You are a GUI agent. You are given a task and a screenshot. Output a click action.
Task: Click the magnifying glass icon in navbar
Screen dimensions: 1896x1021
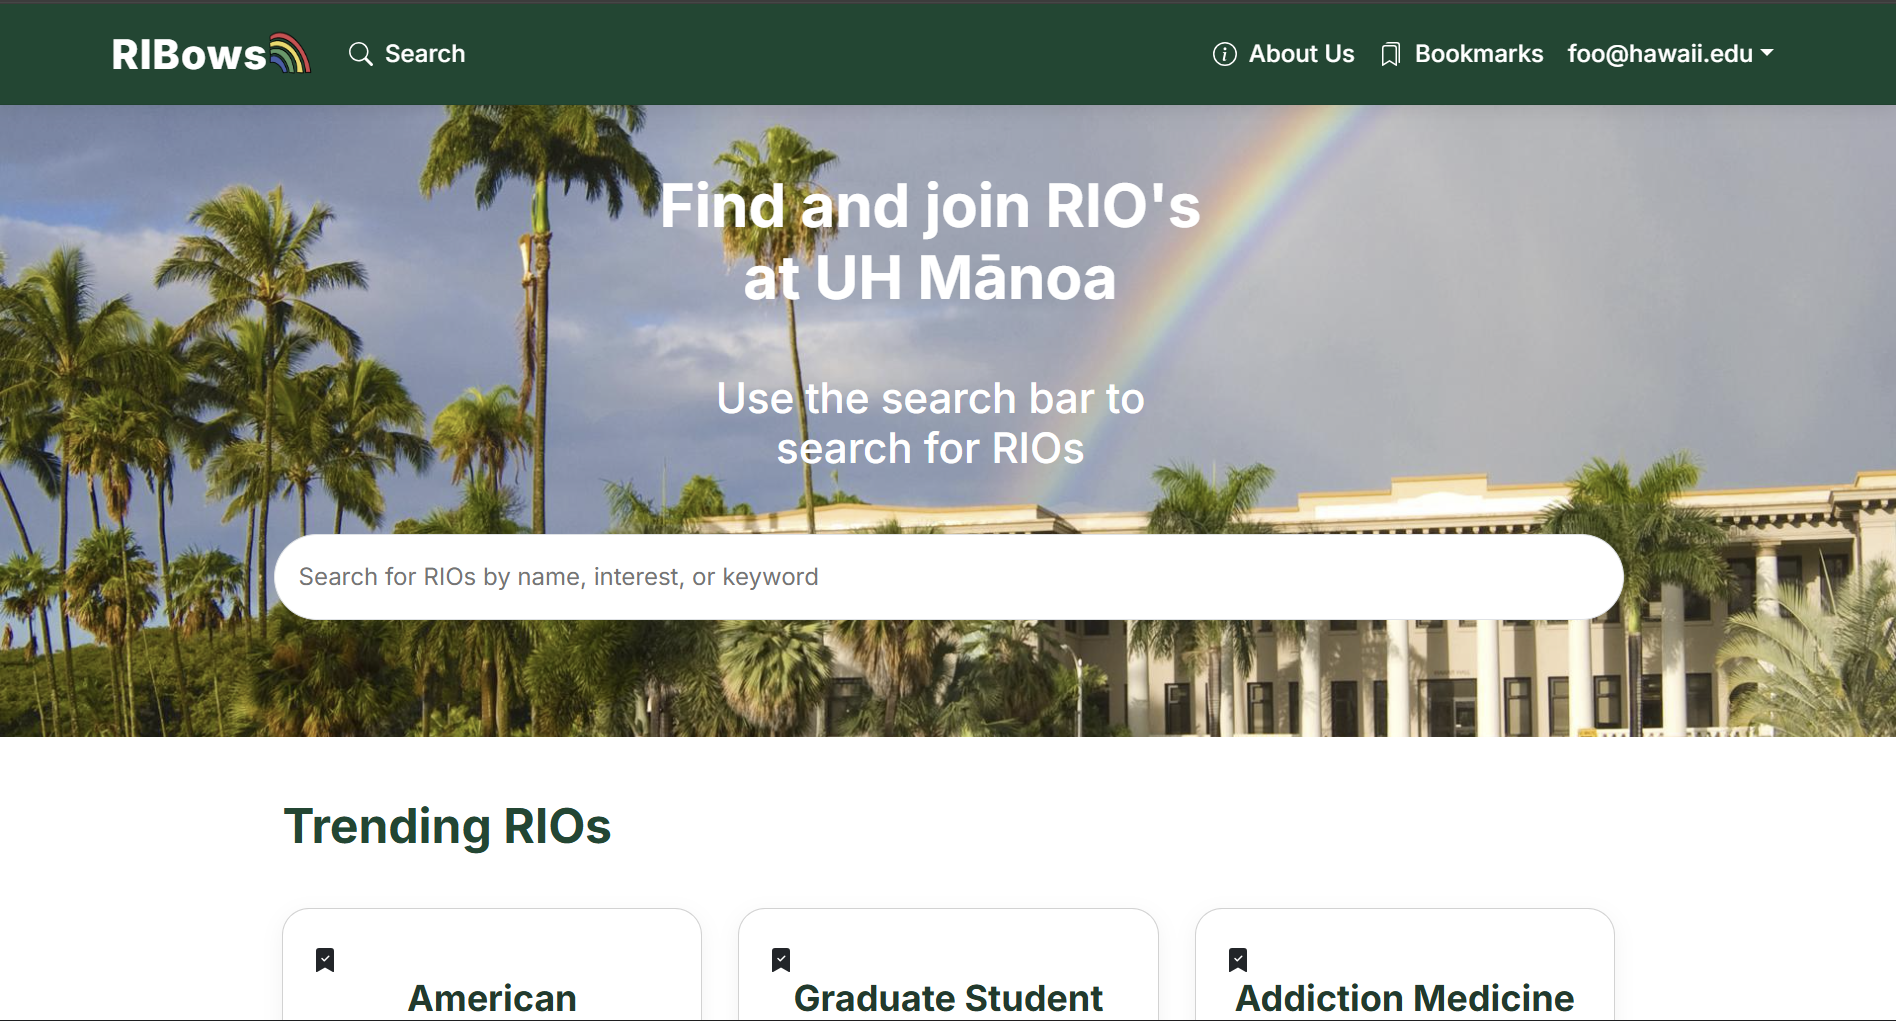360,54
